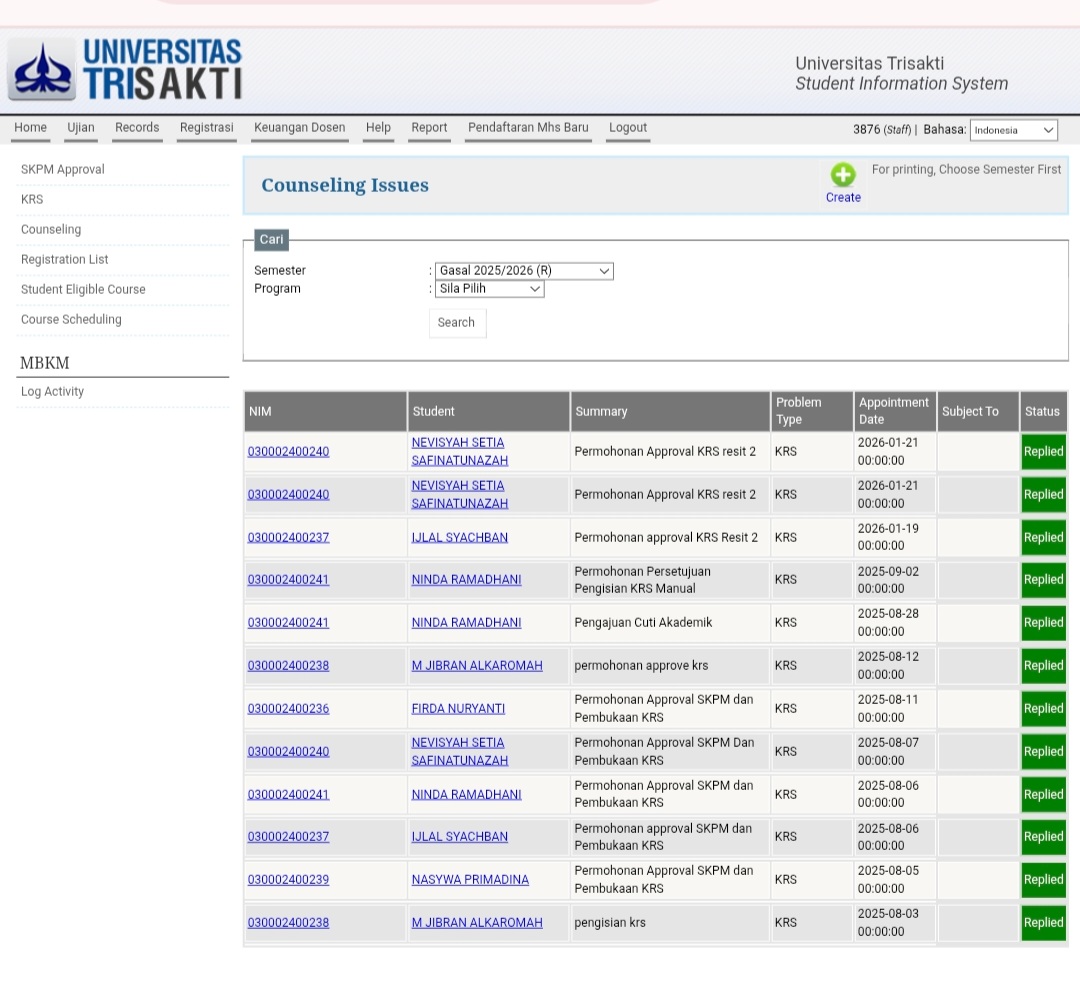Open the Keuangan Dosen menu
Image resolution: width=1080 pixels, height=1008 pixels.
point(299,128)
